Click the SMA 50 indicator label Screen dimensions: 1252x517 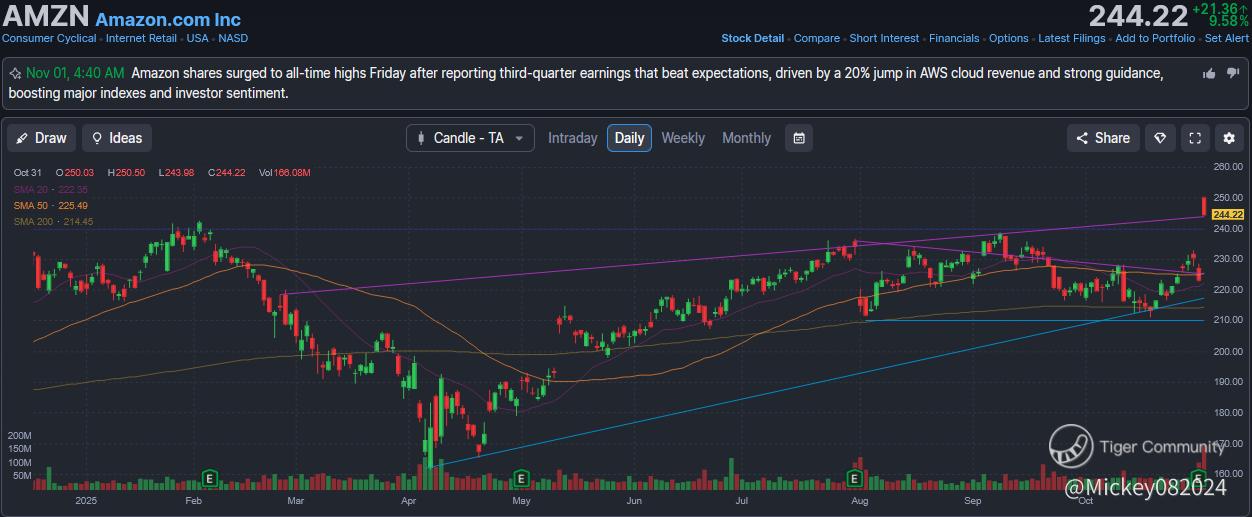coord(51,205)
